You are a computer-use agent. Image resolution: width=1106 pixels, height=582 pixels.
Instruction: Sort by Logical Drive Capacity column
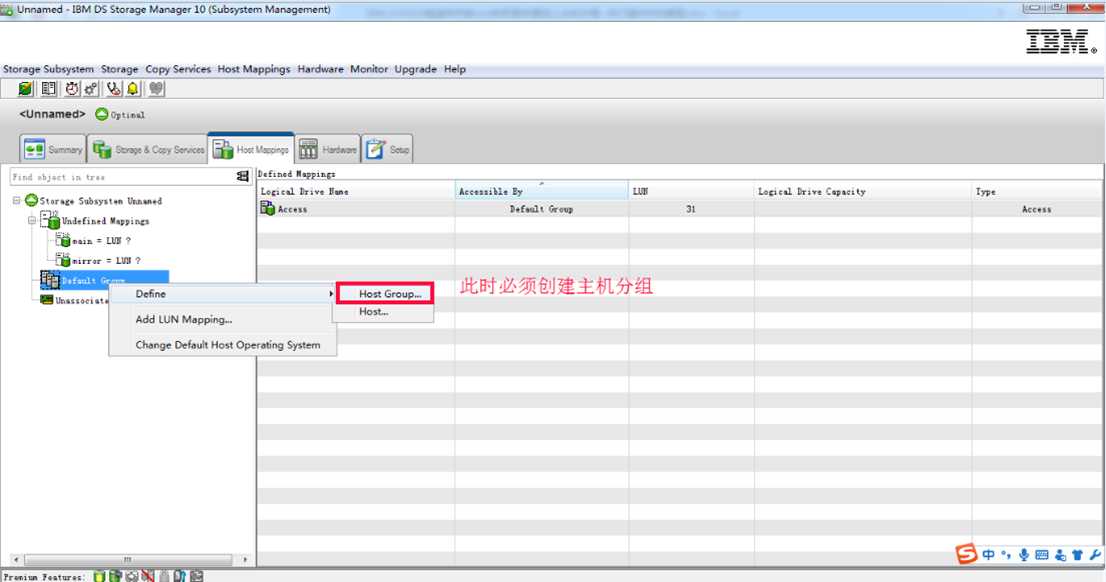863,191
